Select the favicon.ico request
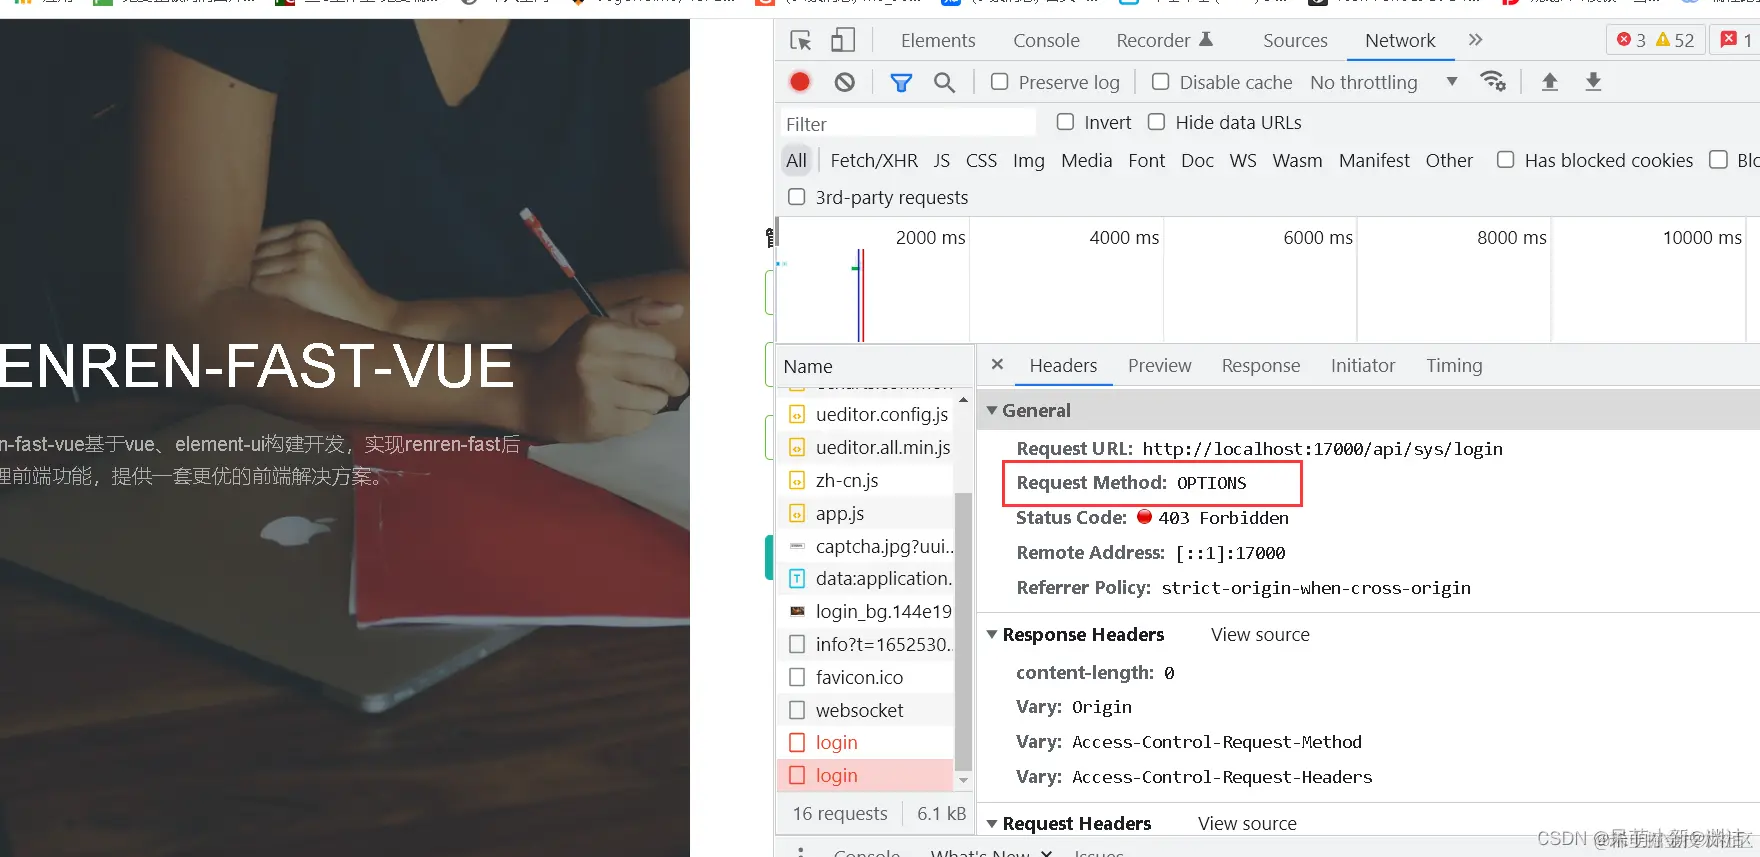The height and width of the screenshot is (857, 1760). (866, 677)
